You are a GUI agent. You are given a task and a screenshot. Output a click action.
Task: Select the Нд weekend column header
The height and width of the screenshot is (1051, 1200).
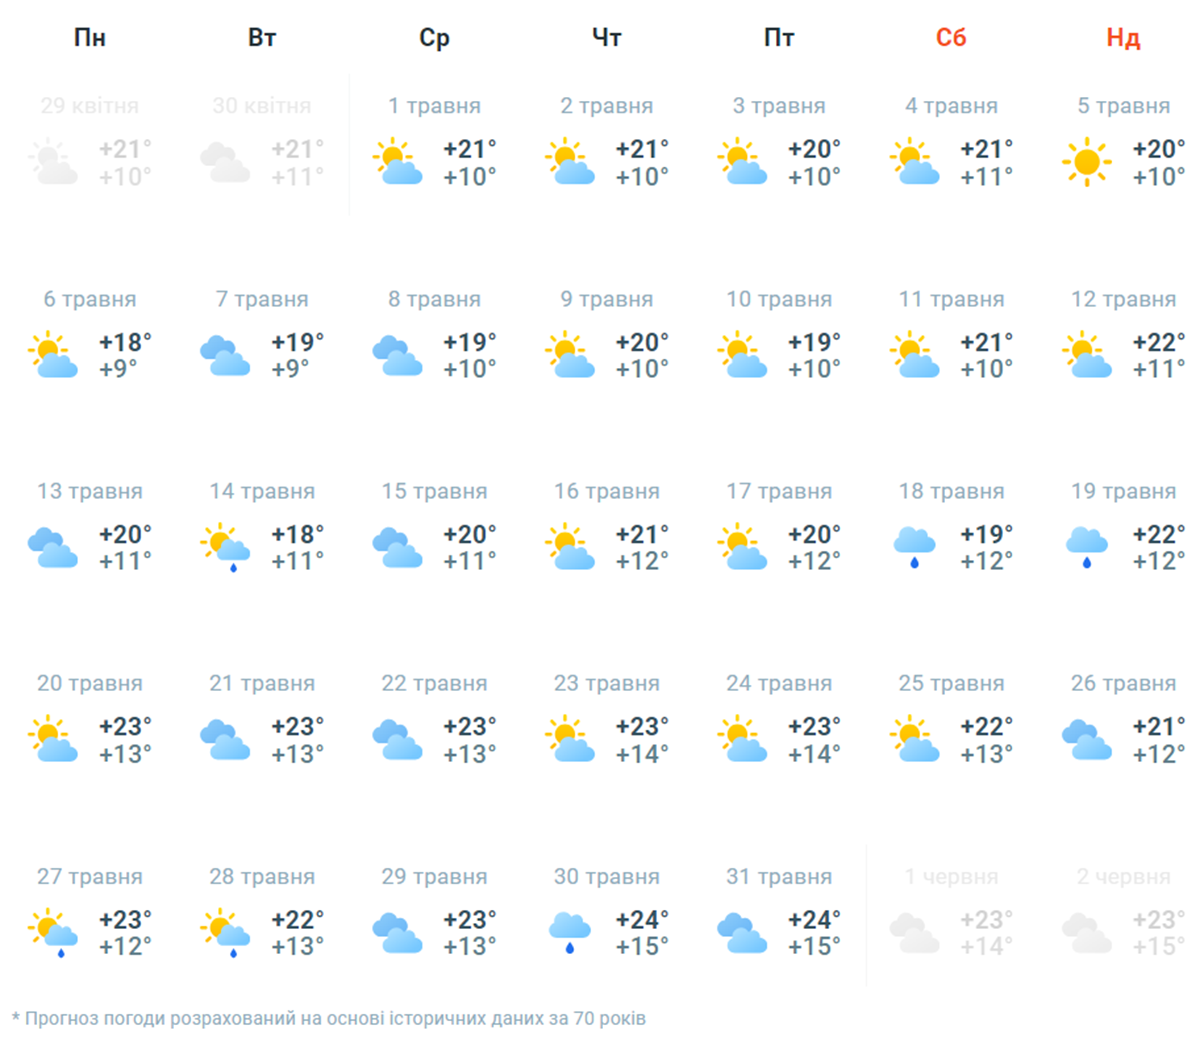click(x=1123, y=38)
